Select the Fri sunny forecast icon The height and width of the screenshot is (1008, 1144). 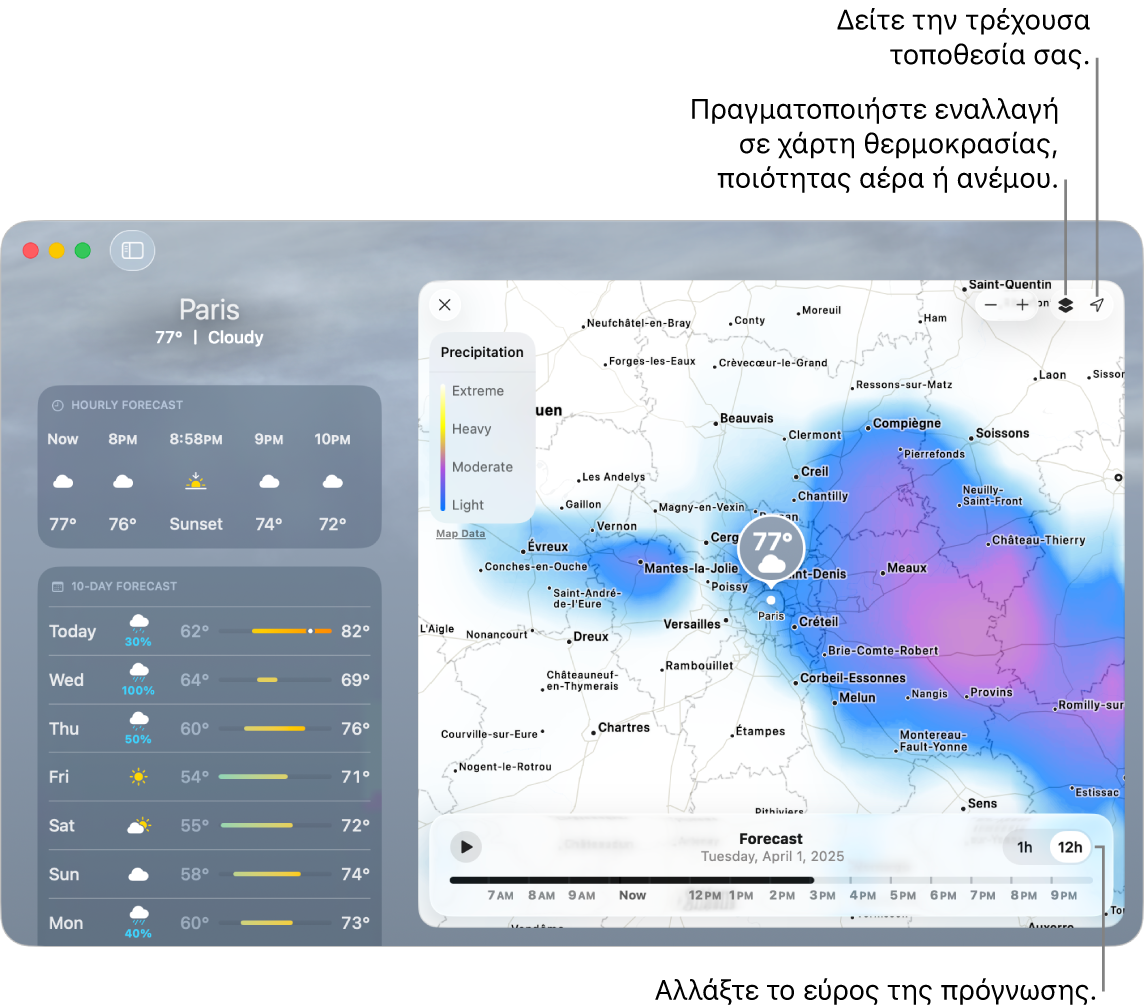click(138, 777)
